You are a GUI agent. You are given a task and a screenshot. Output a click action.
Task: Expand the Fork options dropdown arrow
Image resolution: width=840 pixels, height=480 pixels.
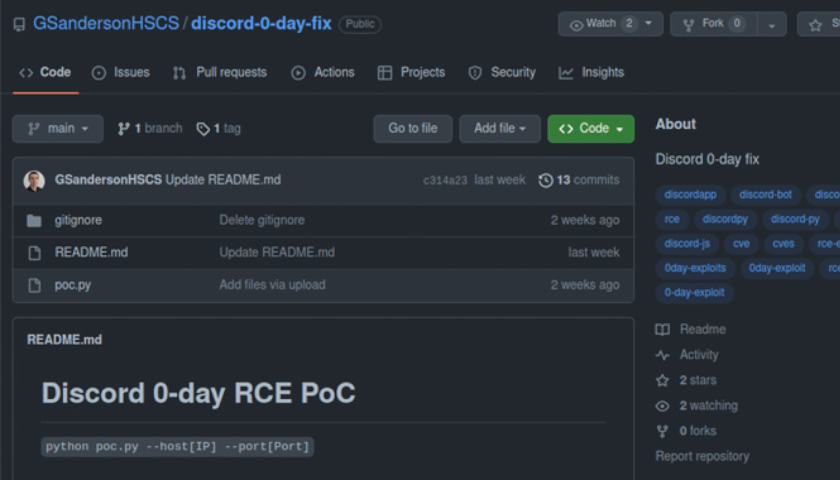771,25
